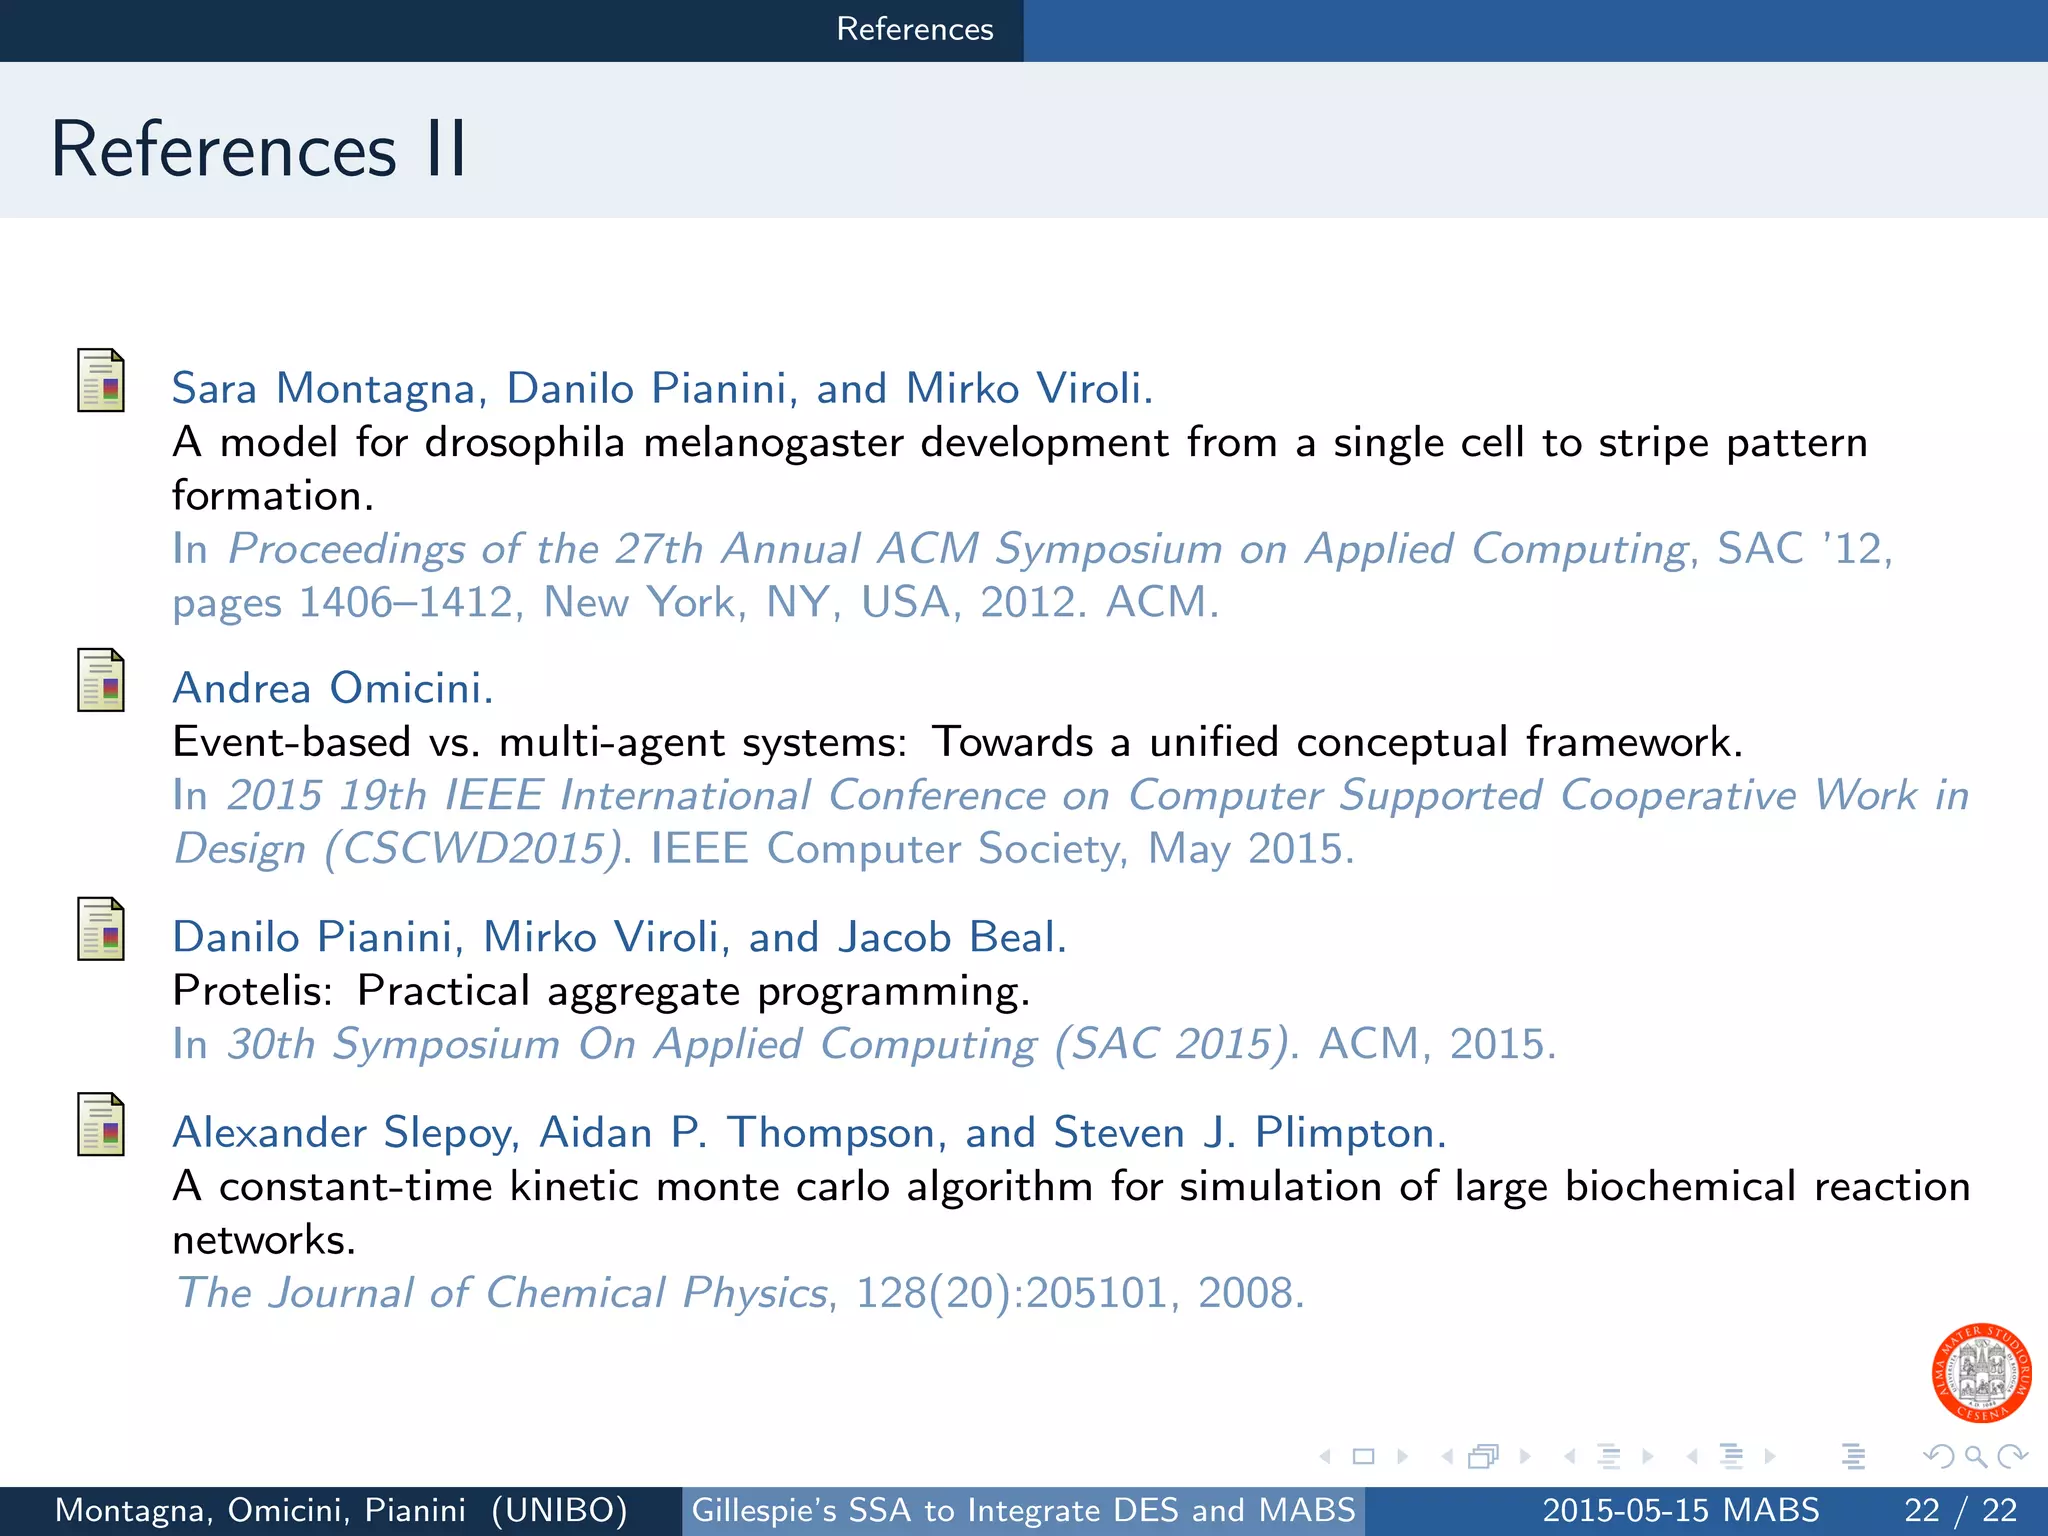Open the References section tab in header

(914, 29)
